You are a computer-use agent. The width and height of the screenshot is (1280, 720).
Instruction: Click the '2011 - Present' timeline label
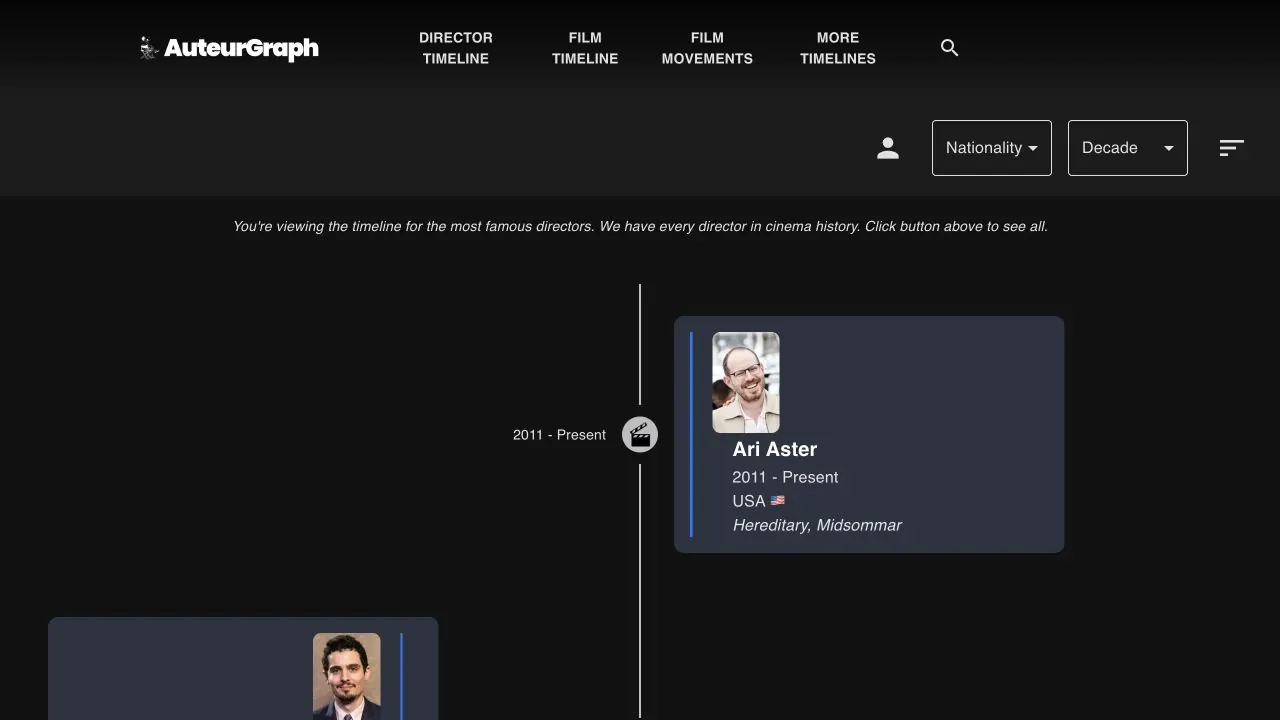(559, 435)
